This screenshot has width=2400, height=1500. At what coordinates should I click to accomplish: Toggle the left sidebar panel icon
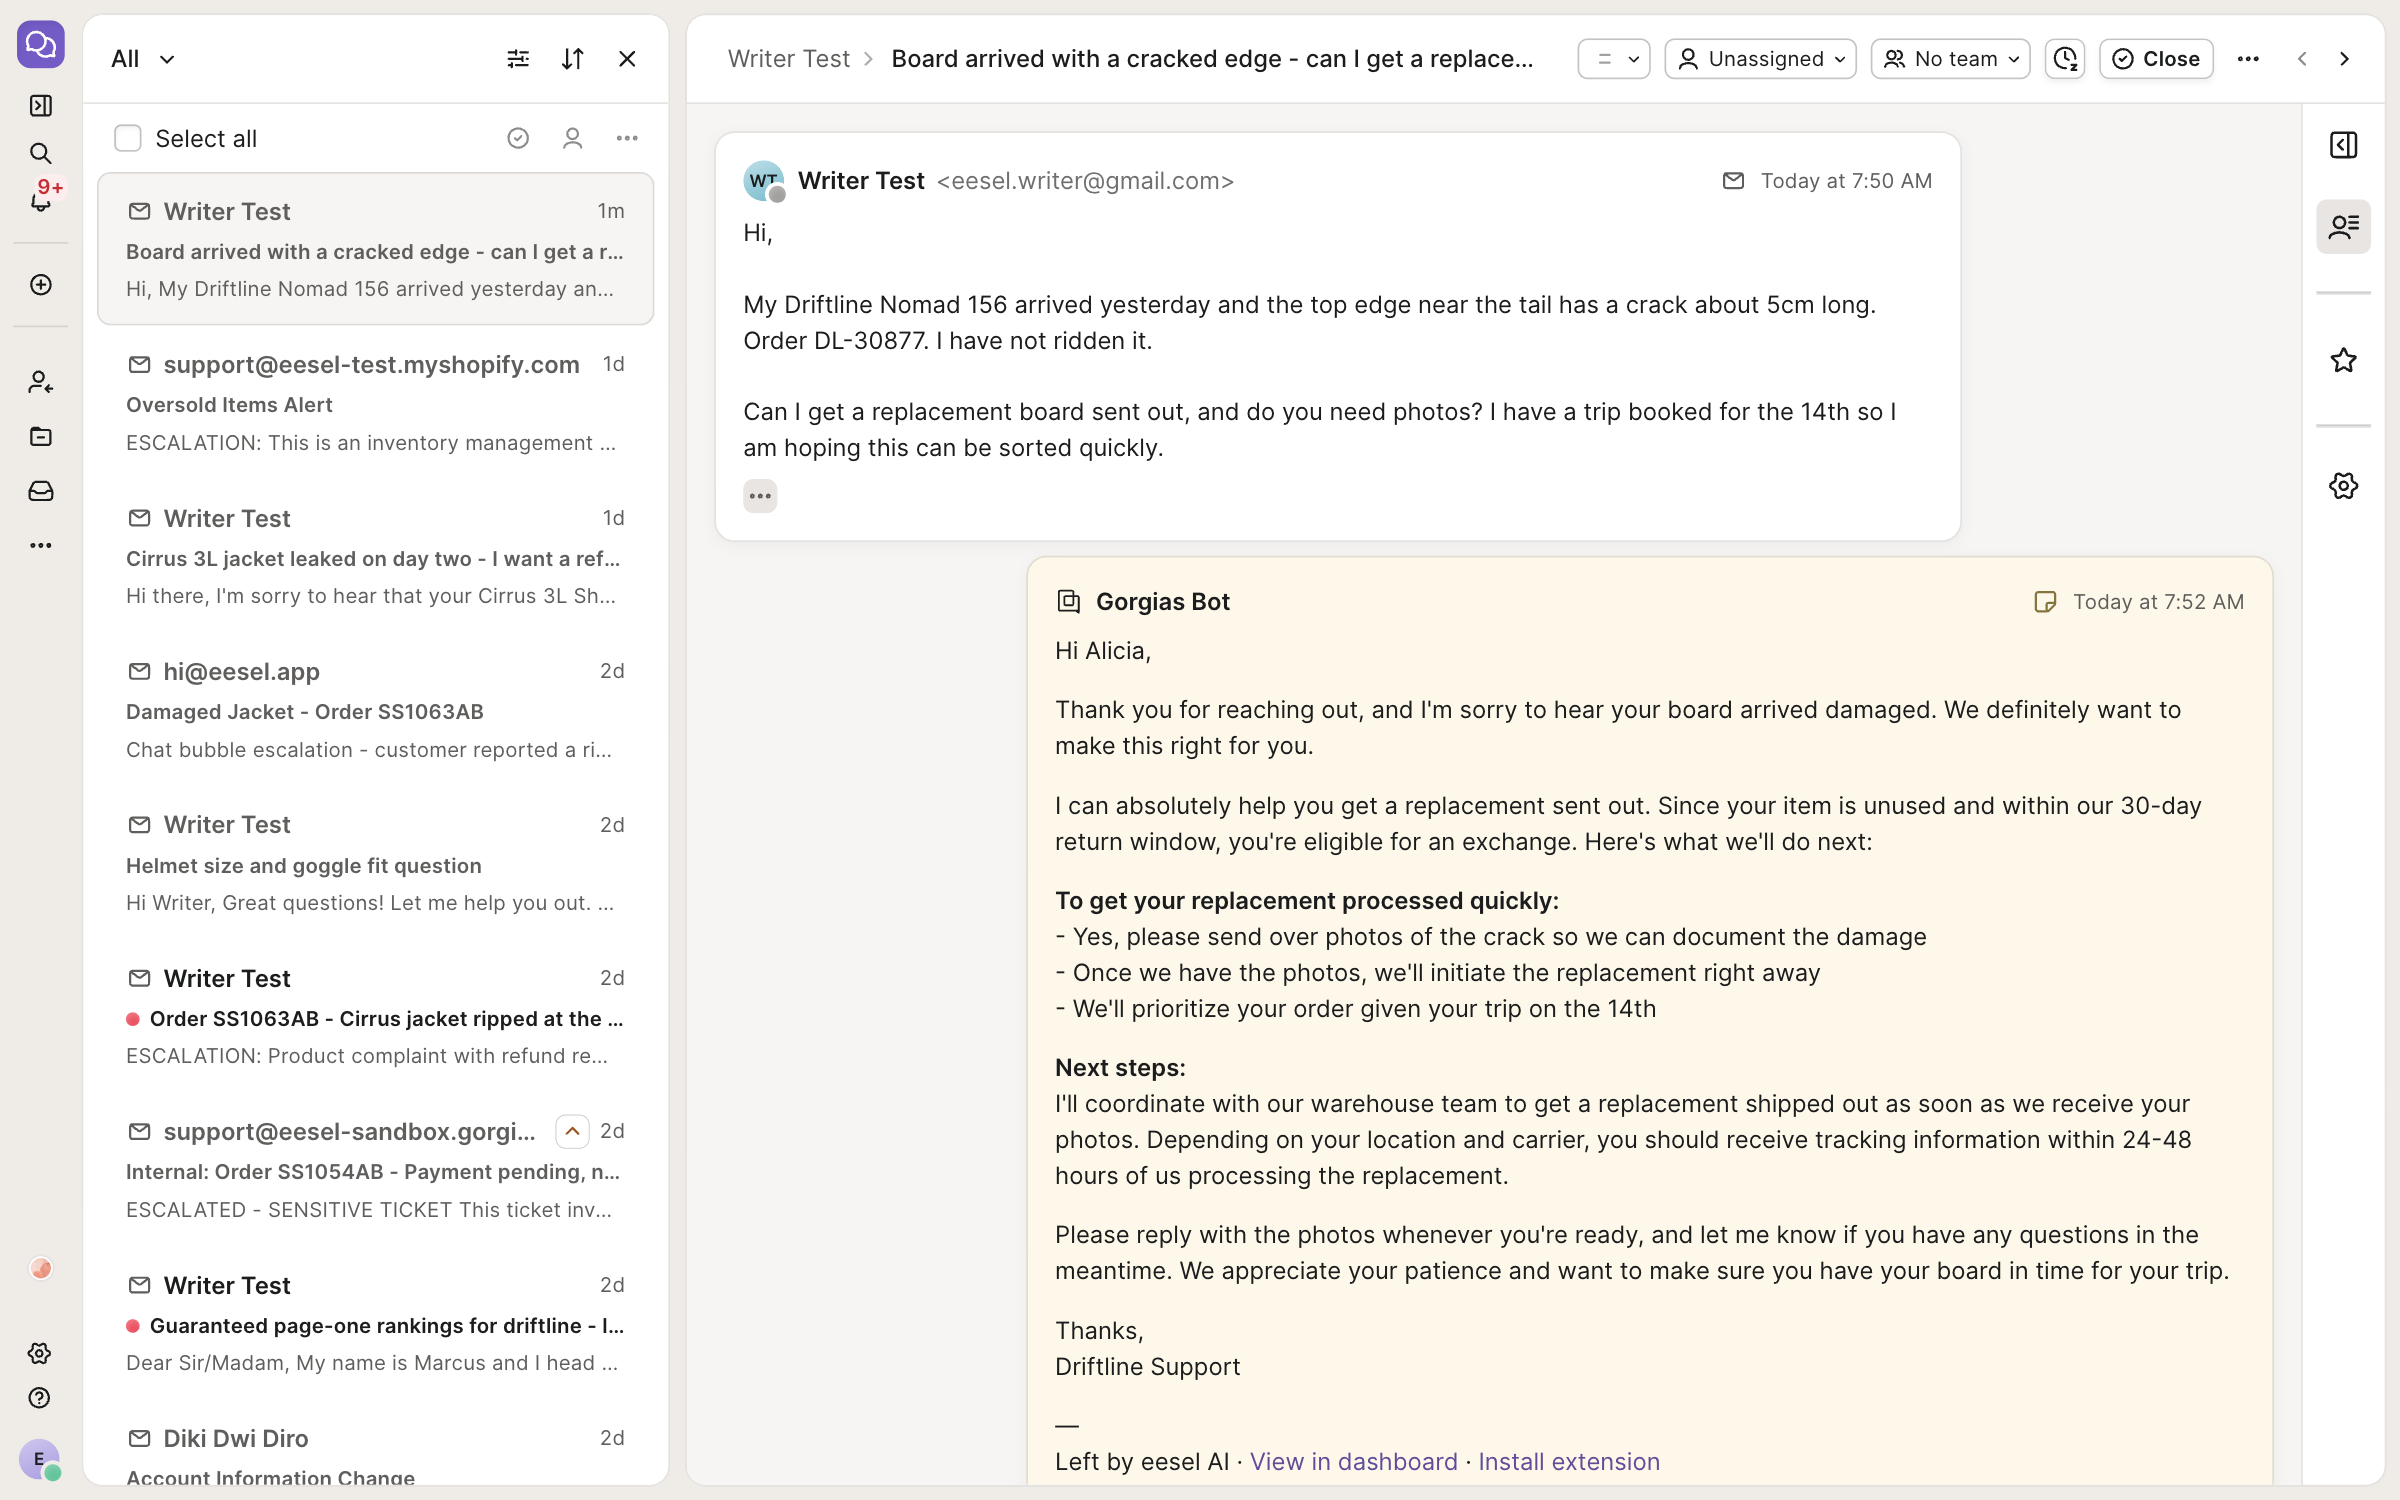[40, 105]
